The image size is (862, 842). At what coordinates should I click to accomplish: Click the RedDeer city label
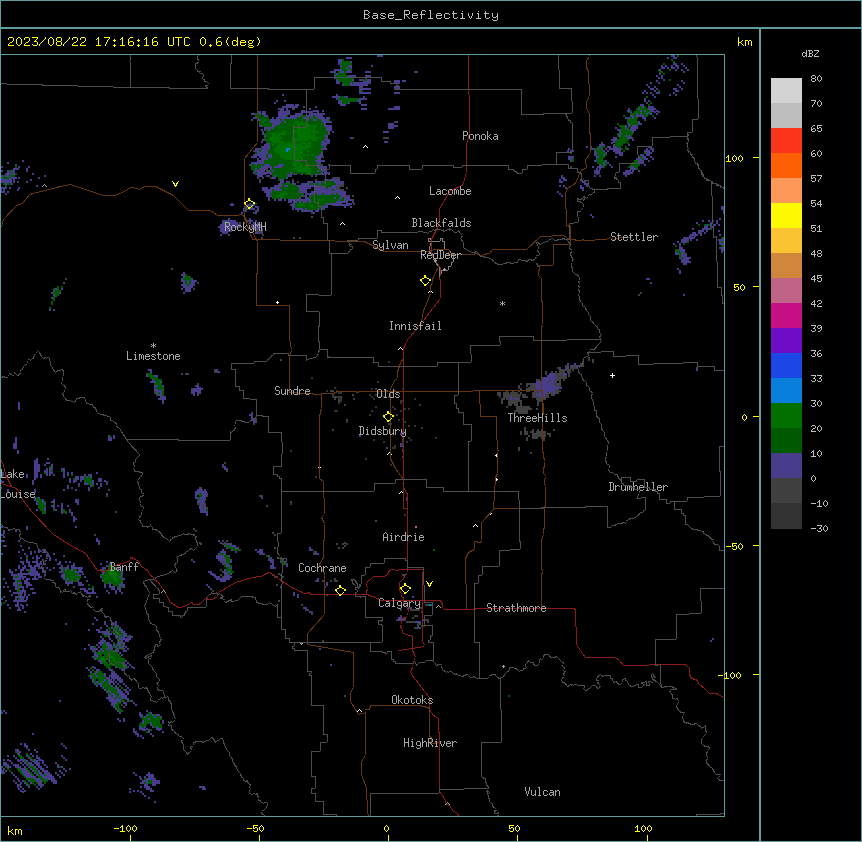point(440,255)
